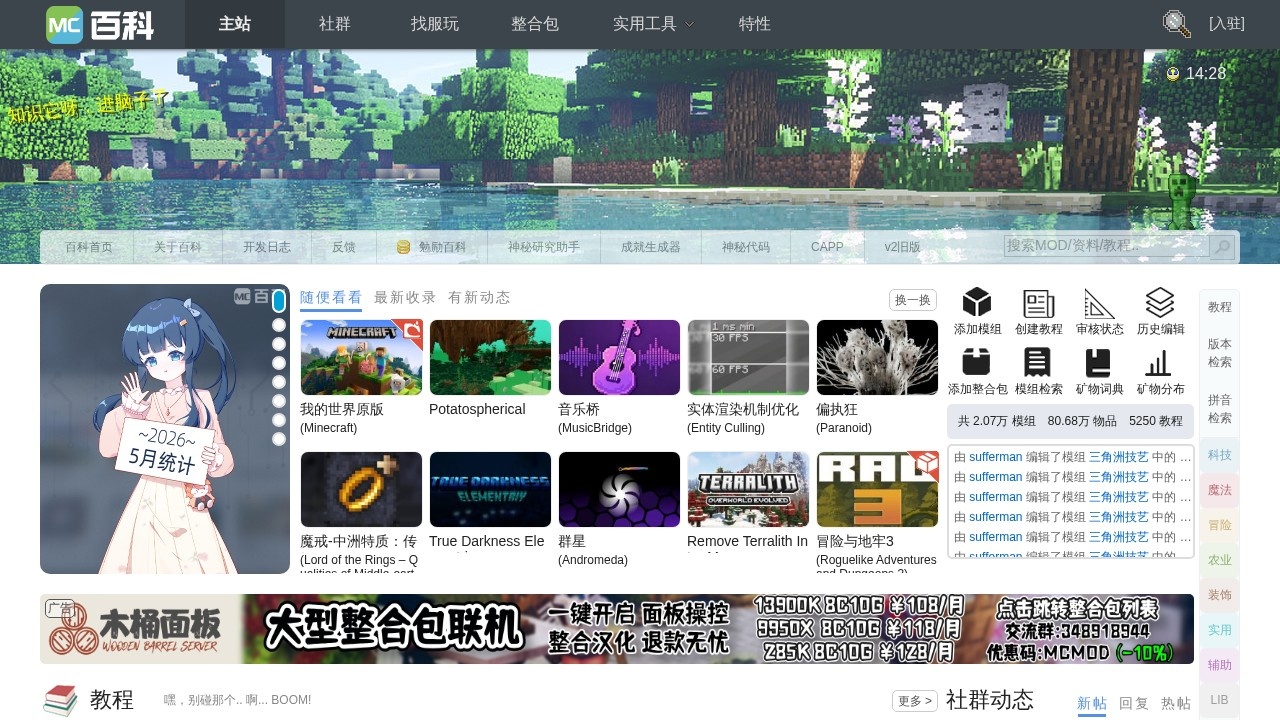Switch to 新帖 tab in 社群动态
The width and height of the screenshot is (1280, 720).
click(1092, 704)
